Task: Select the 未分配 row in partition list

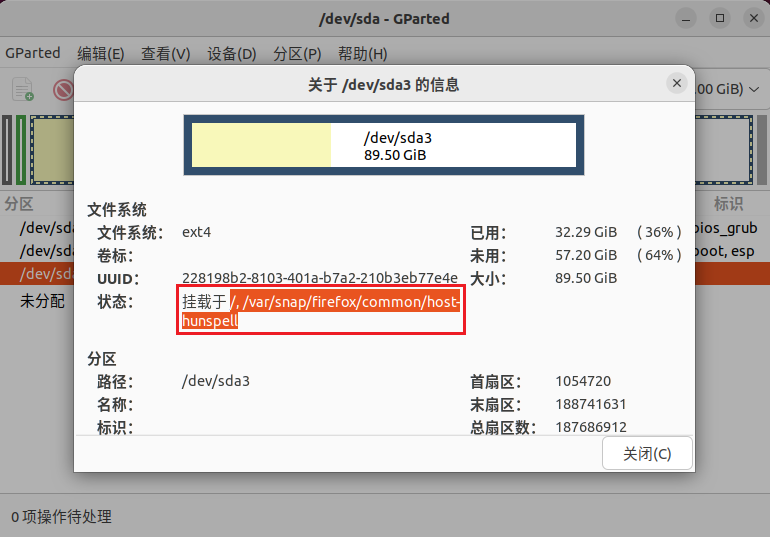Action: [x=42, y=300]
